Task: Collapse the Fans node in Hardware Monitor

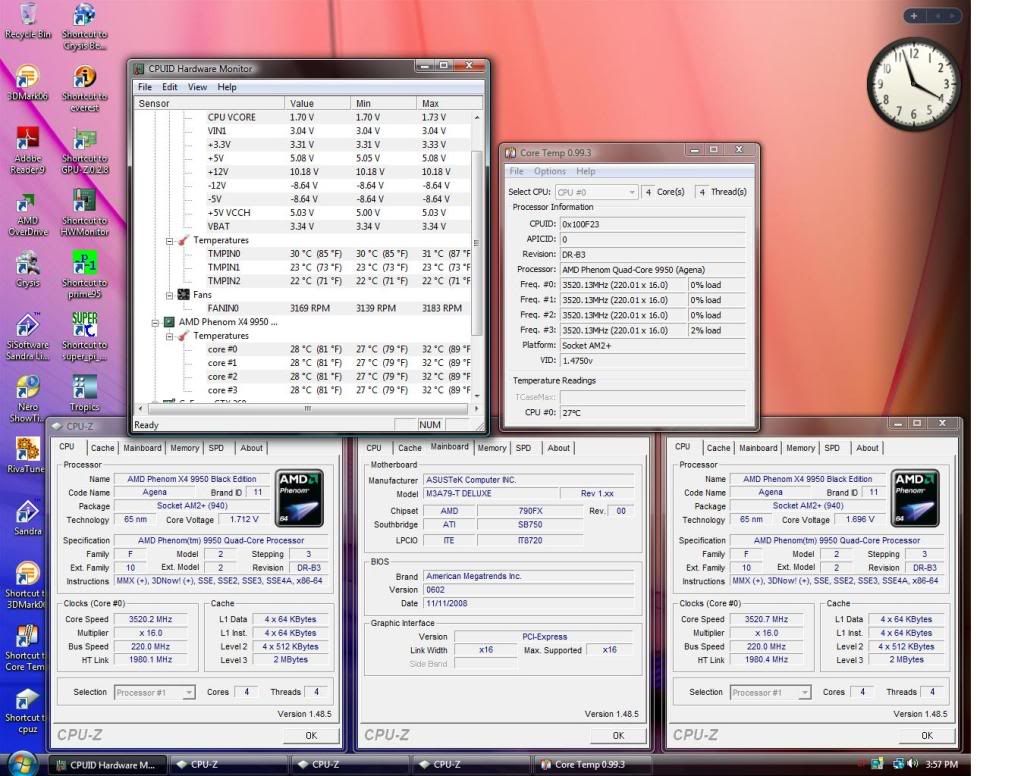Action: (169, 295)
